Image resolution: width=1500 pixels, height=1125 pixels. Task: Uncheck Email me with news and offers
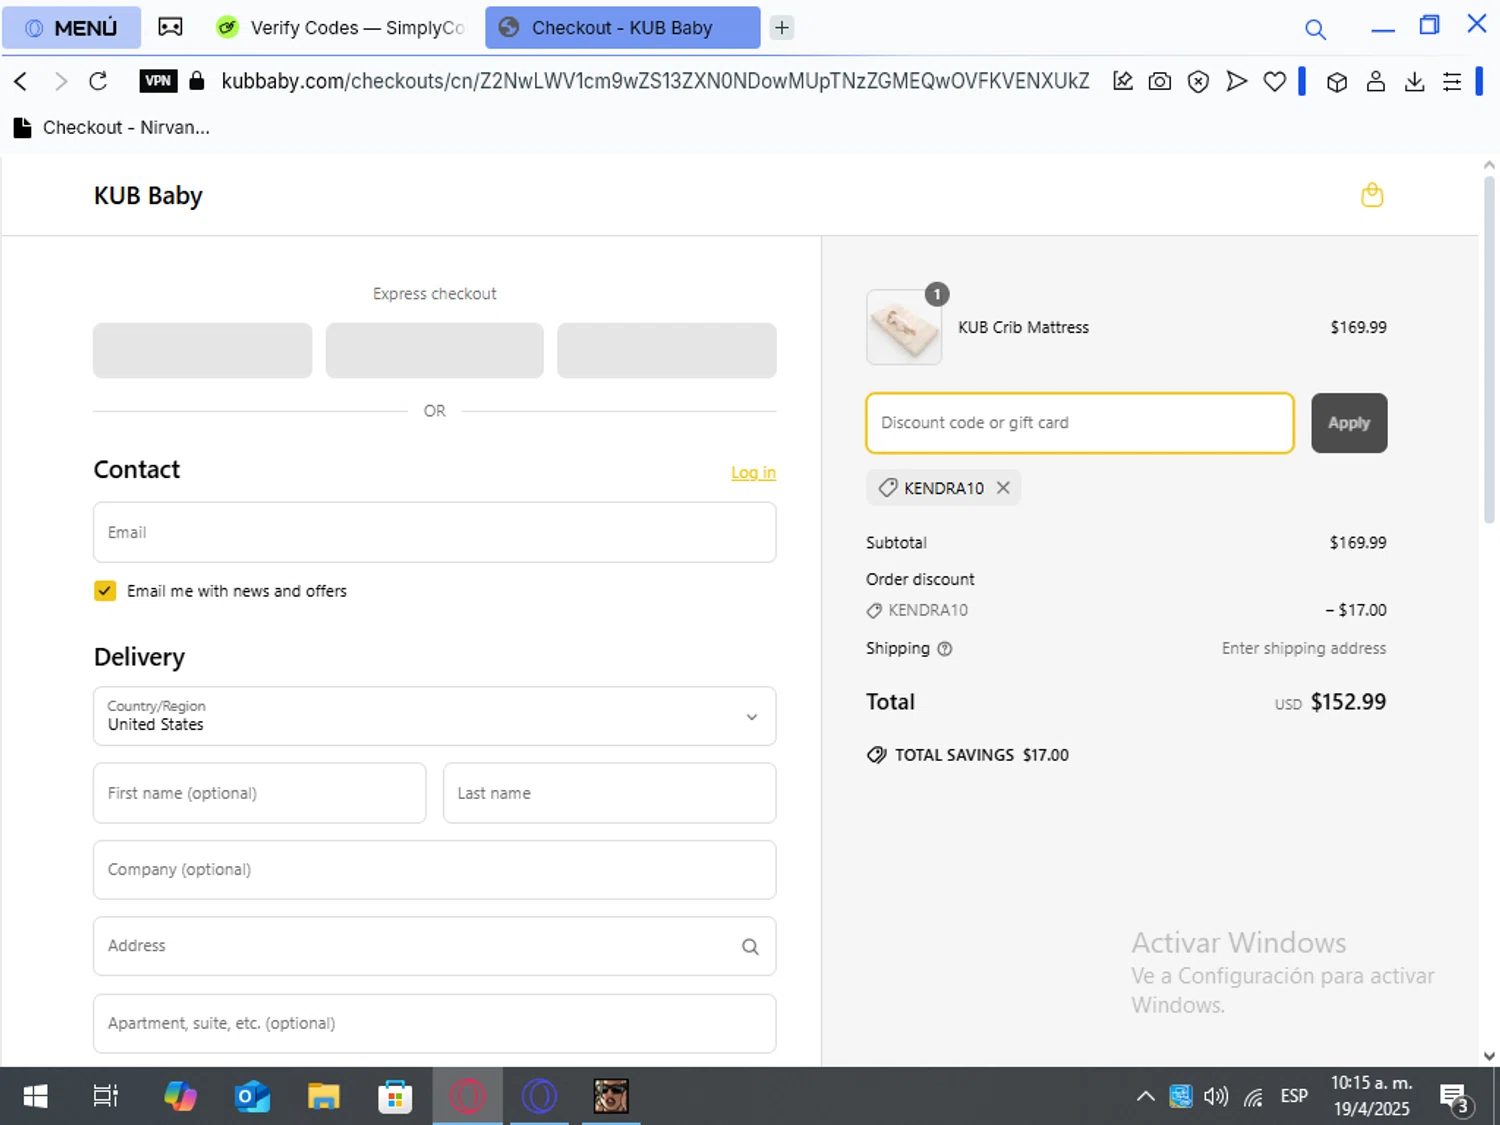coord(105,591)
